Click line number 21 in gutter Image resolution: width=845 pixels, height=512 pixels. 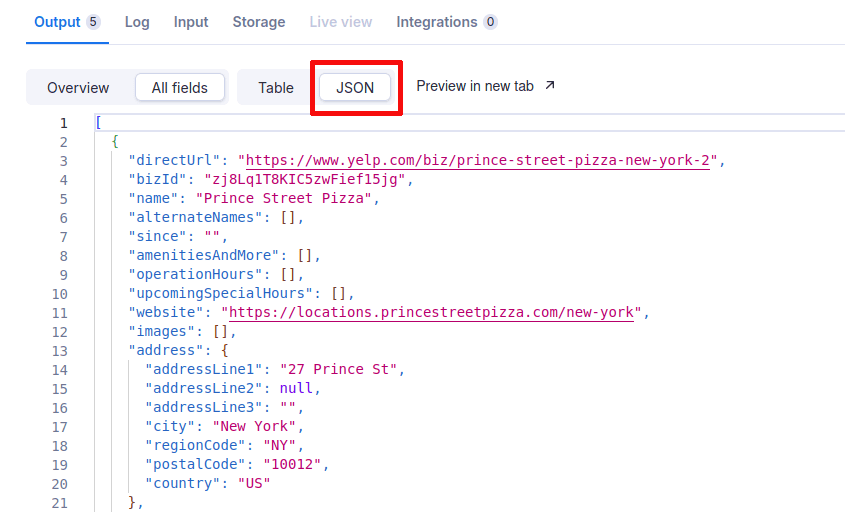(60, 503)
